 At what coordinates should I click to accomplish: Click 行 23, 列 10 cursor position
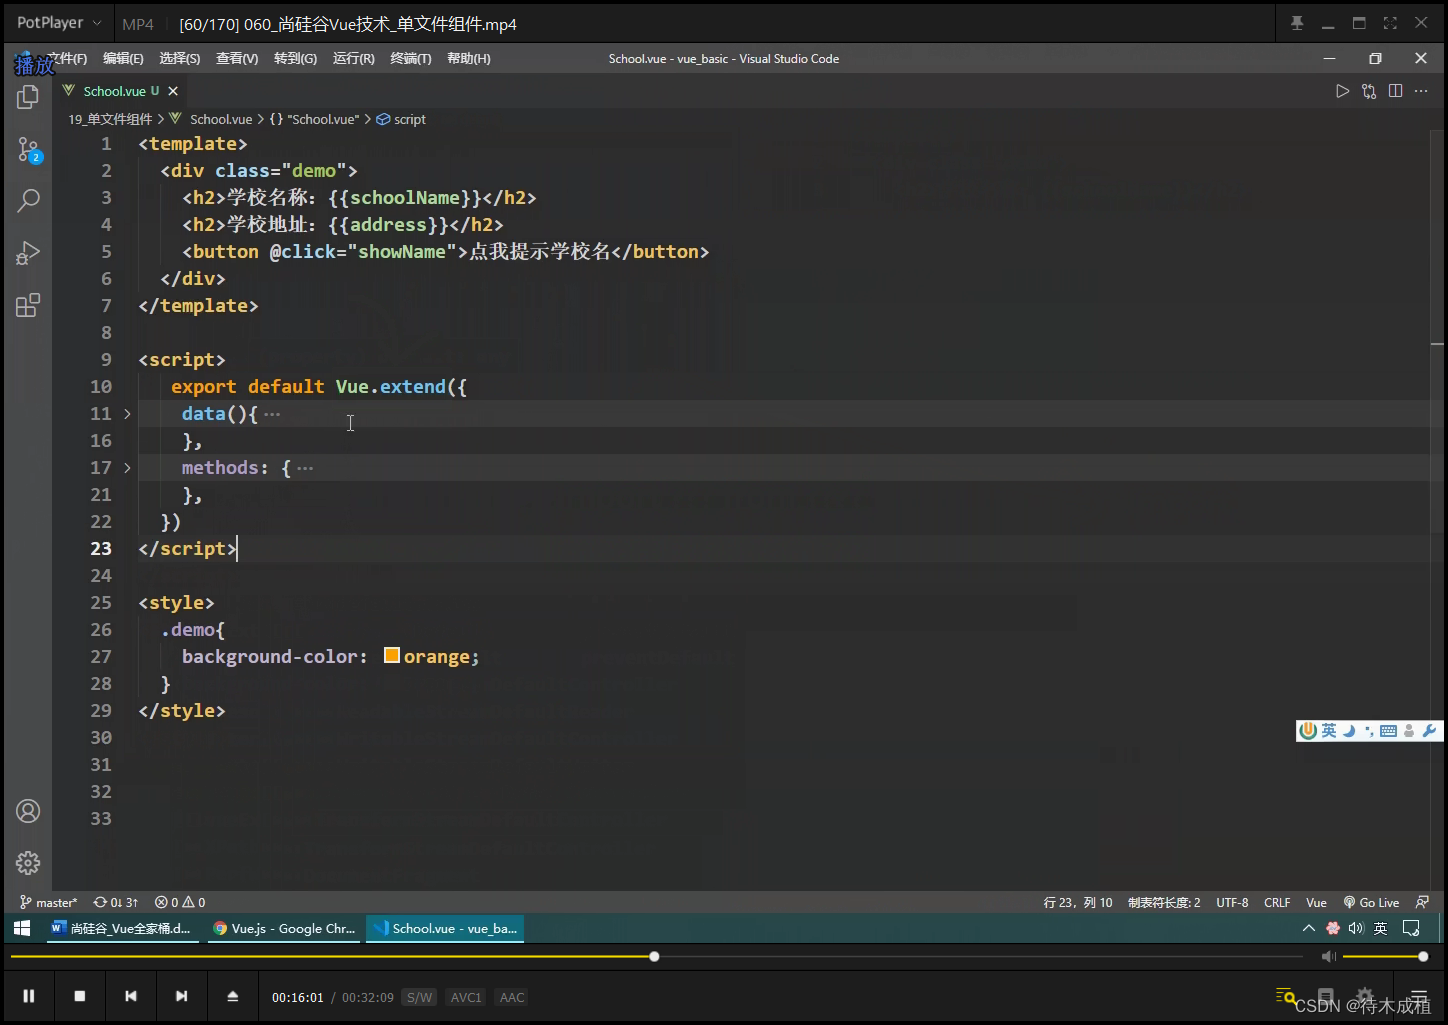[1078, 902]
